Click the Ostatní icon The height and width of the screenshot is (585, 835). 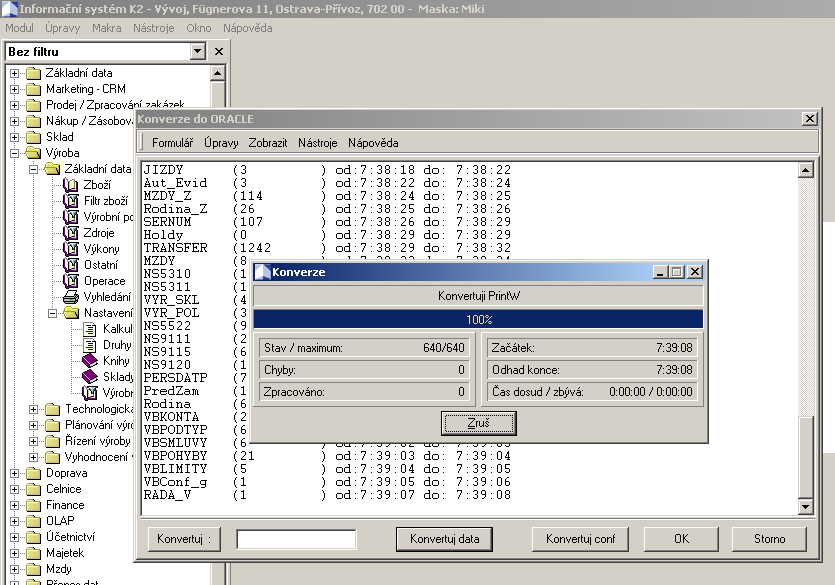pos(70,265)
